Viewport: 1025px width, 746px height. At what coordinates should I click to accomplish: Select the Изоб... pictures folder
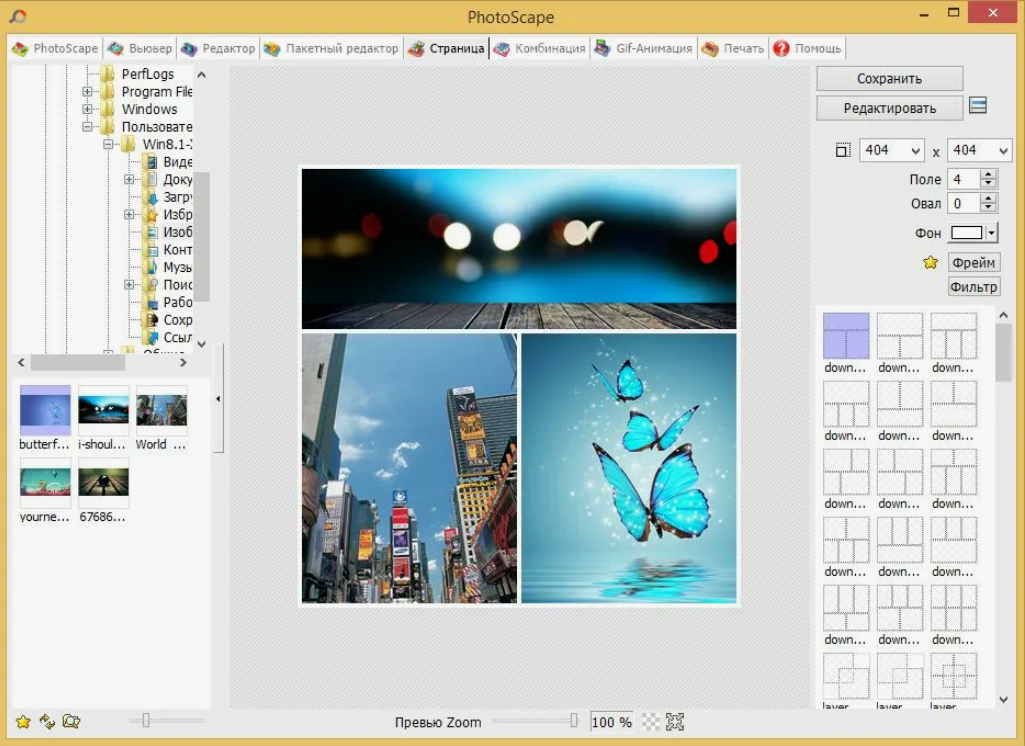(177, 232)
